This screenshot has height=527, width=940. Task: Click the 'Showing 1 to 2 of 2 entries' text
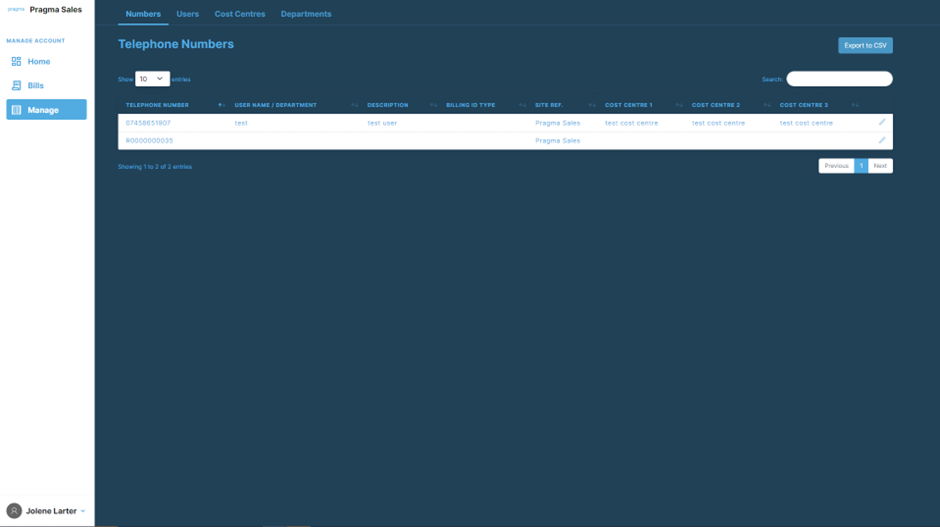click(155, 167)
